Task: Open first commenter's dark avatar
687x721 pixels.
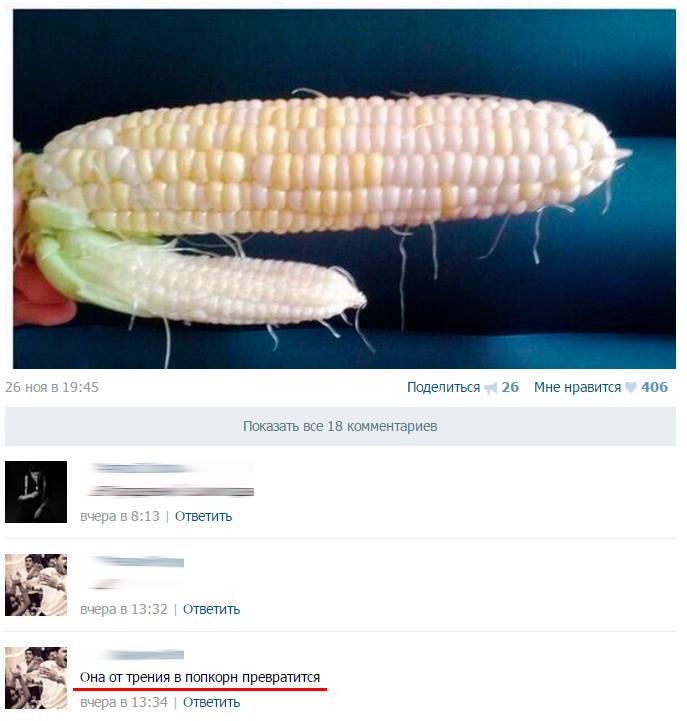Action: point(36,492)
